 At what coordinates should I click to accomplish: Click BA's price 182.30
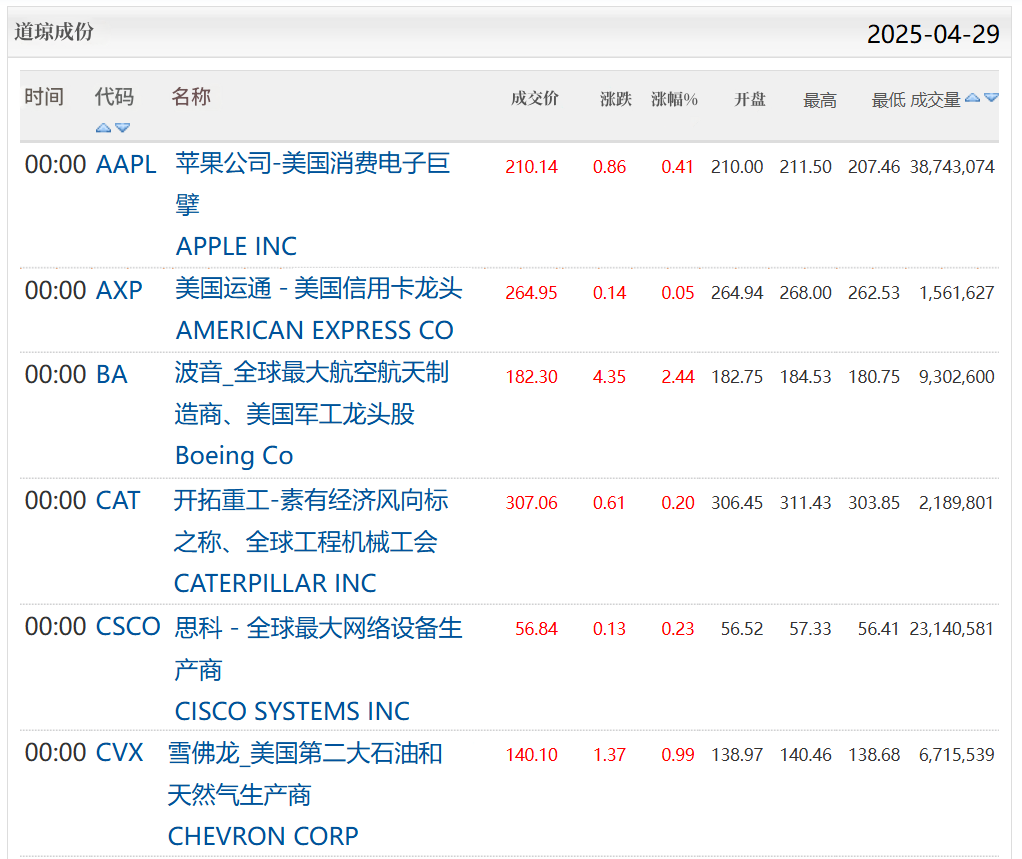(531, 377)
